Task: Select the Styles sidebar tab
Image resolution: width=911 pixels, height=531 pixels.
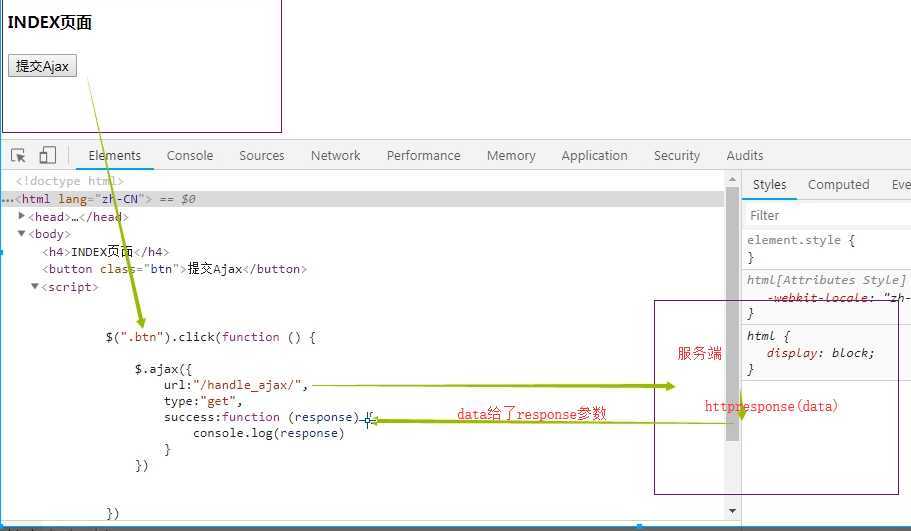Action: [769, 185]
